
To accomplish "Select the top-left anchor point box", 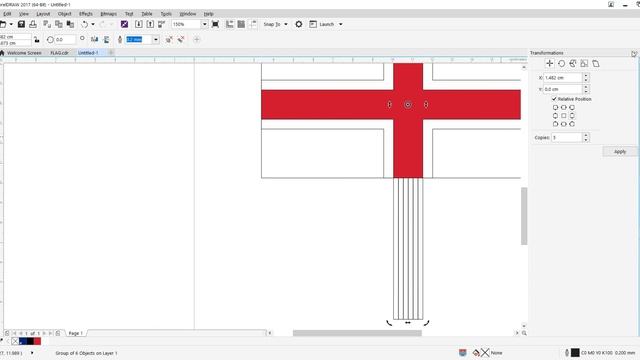I will [x=555, y=108].
